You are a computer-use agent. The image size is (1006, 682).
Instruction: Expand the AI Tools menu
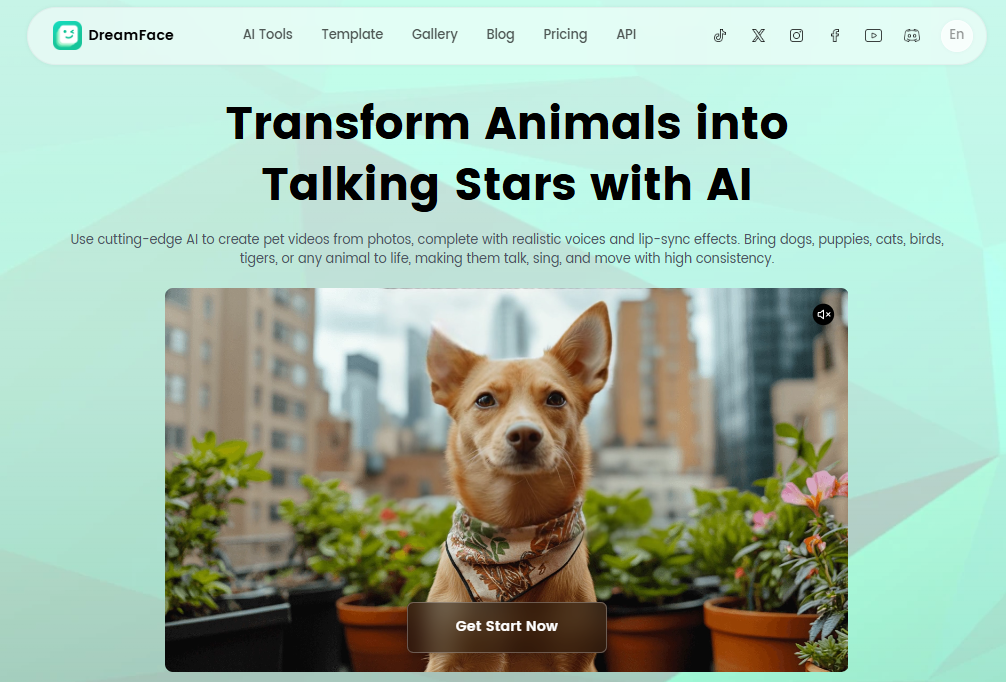[x=268, y=35]
